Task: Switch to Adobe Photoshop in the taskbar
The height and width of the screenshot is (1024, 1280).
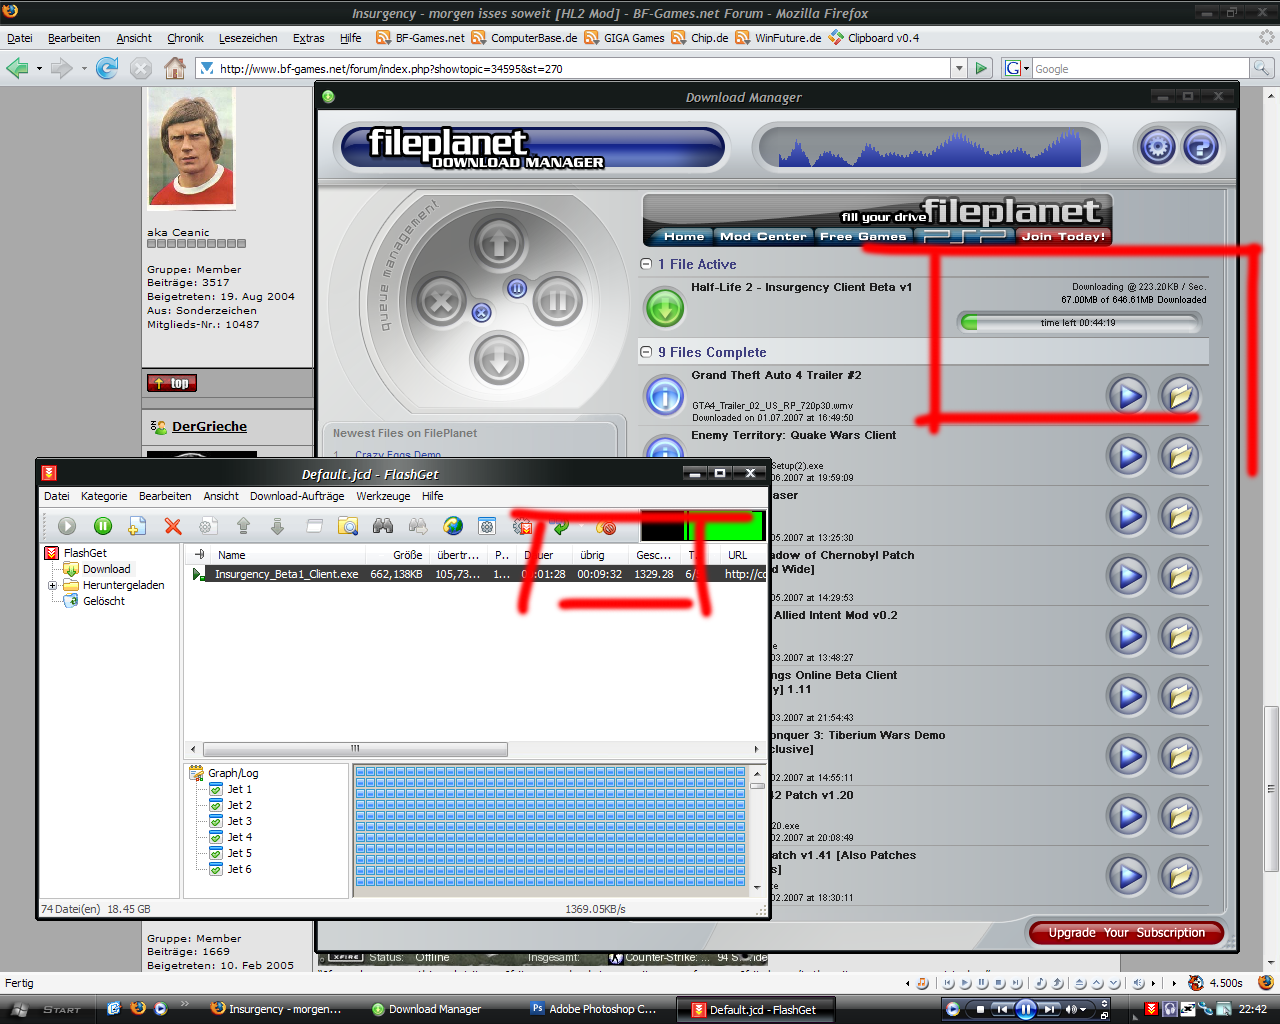Action: coord(594,1009)
